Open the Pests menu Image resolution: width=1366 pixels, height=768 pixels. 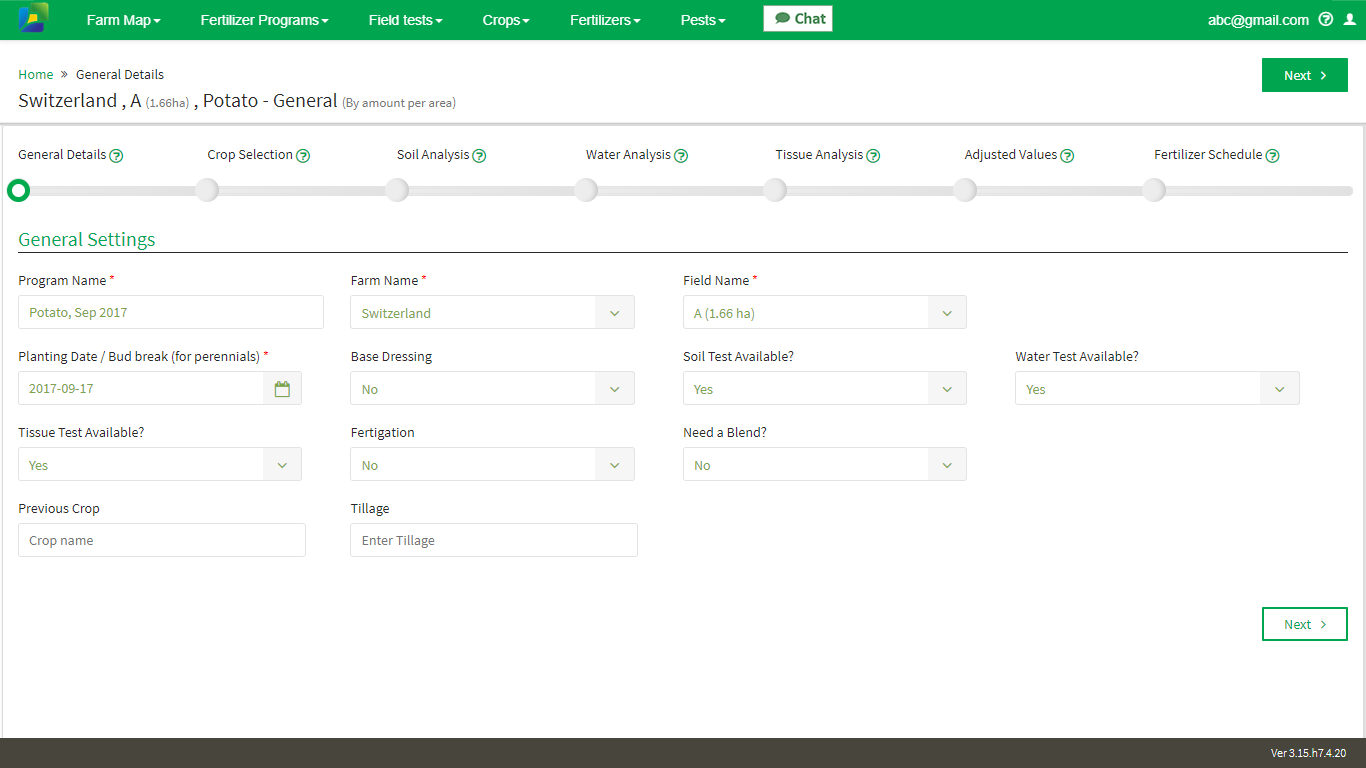(x=703, y=20)
